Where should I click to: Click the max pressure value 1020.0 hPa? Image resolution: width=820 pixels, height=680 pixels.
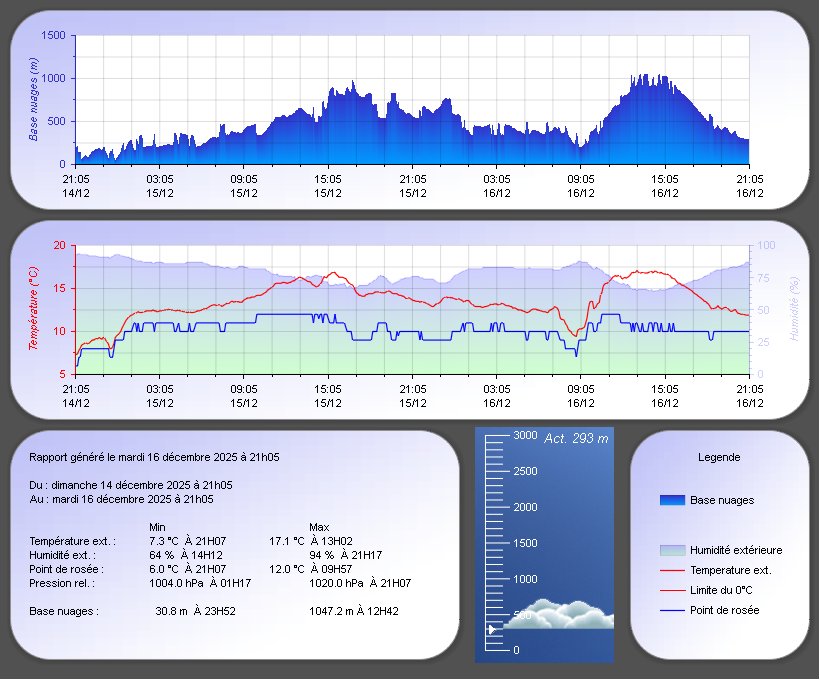[338, 583]
